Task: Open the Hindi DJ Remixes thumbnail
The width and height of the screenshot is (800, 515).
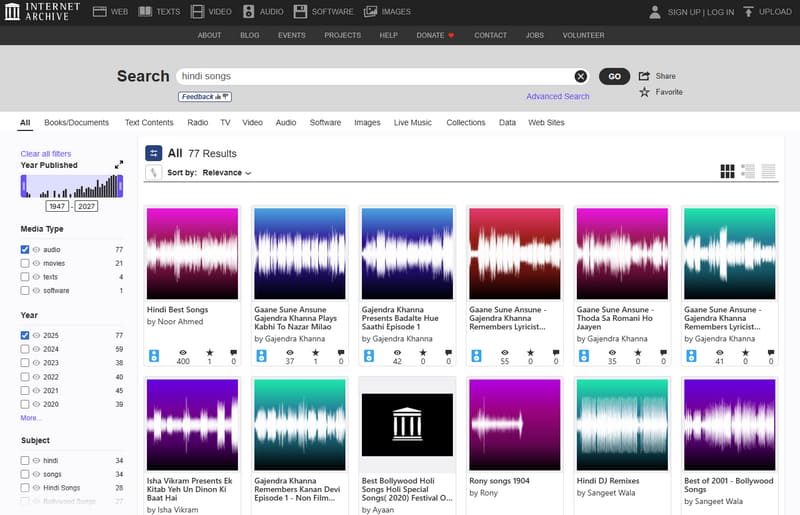Action: (622, 425)
